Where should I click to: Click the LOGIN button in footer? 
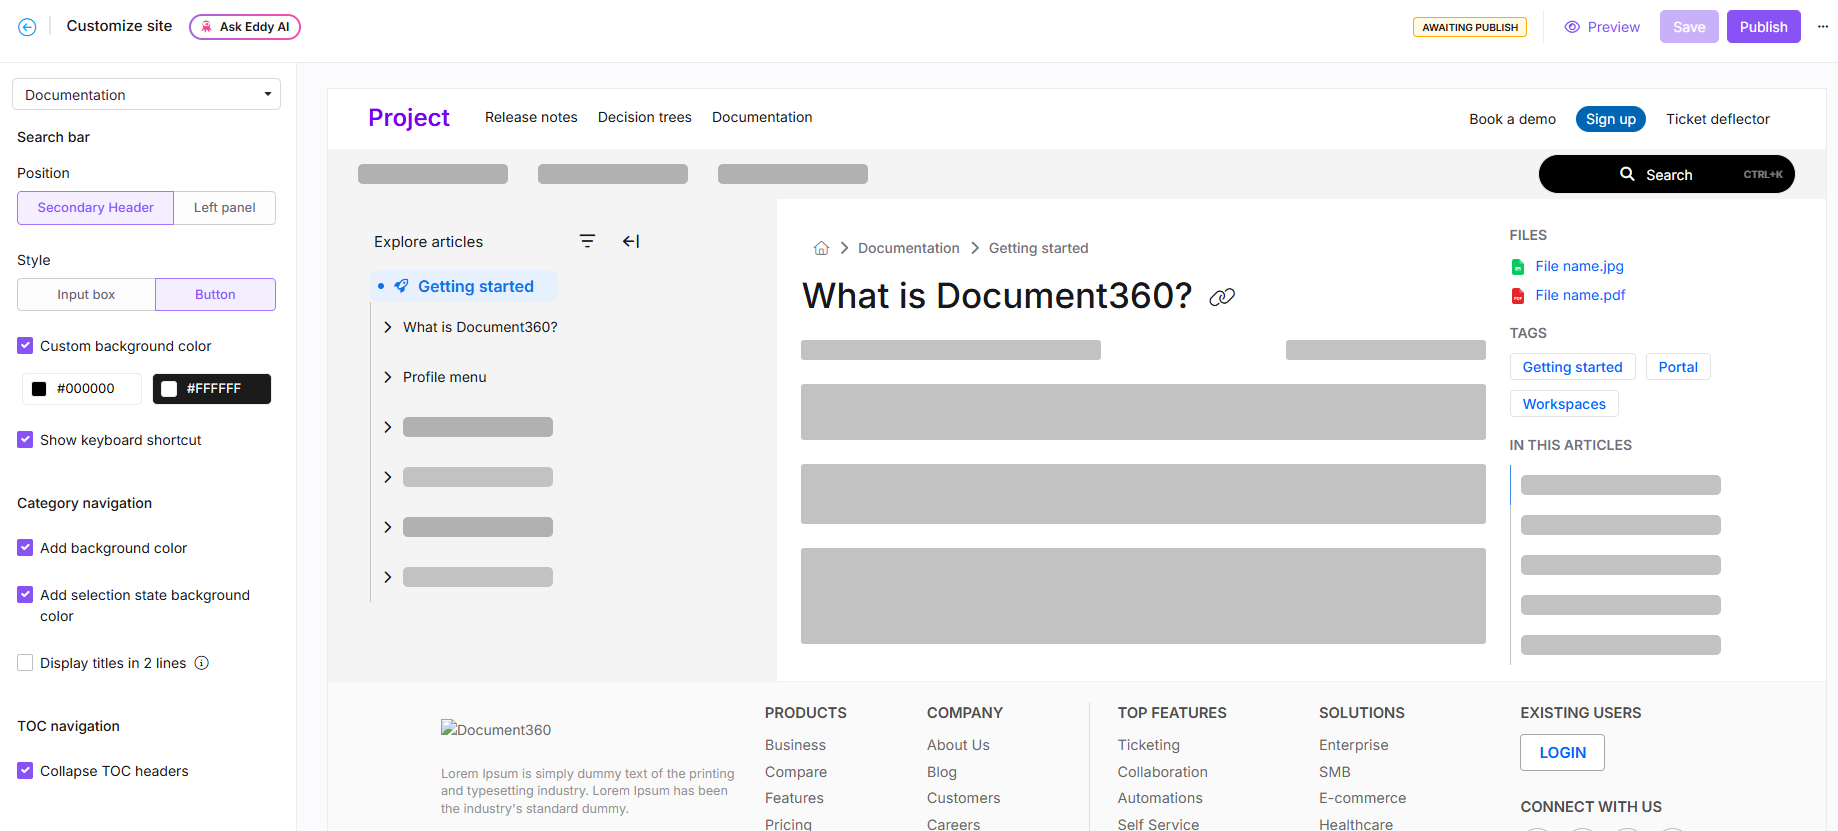coord(1562,753)
